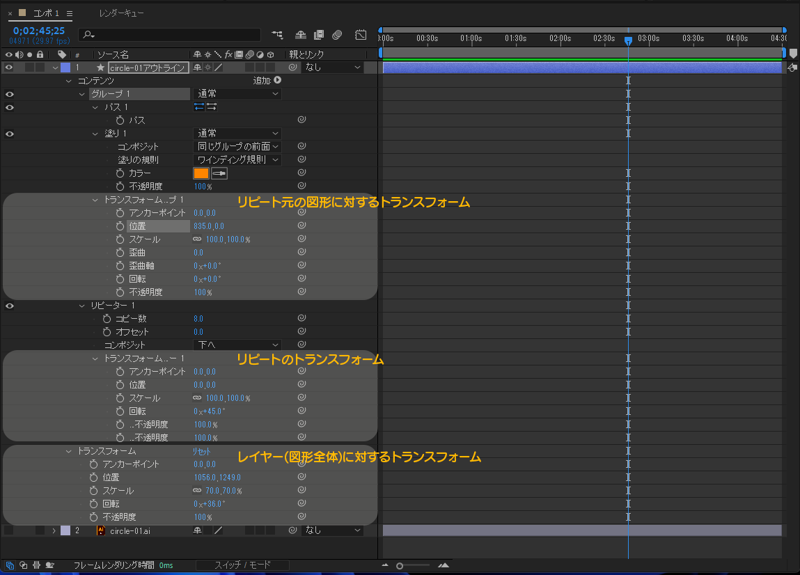This screenshot has height=575, width=800.
Task: Click the stopwatch next to カラー
Action: tap(120, 173)
